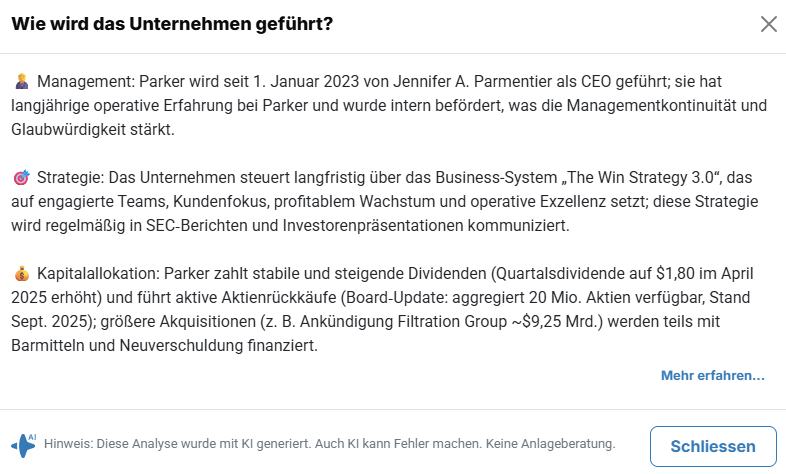This screenshot has width=786, height=474.
Task: Click the Strategie target emoji icon
Action: tap(22, 178)
